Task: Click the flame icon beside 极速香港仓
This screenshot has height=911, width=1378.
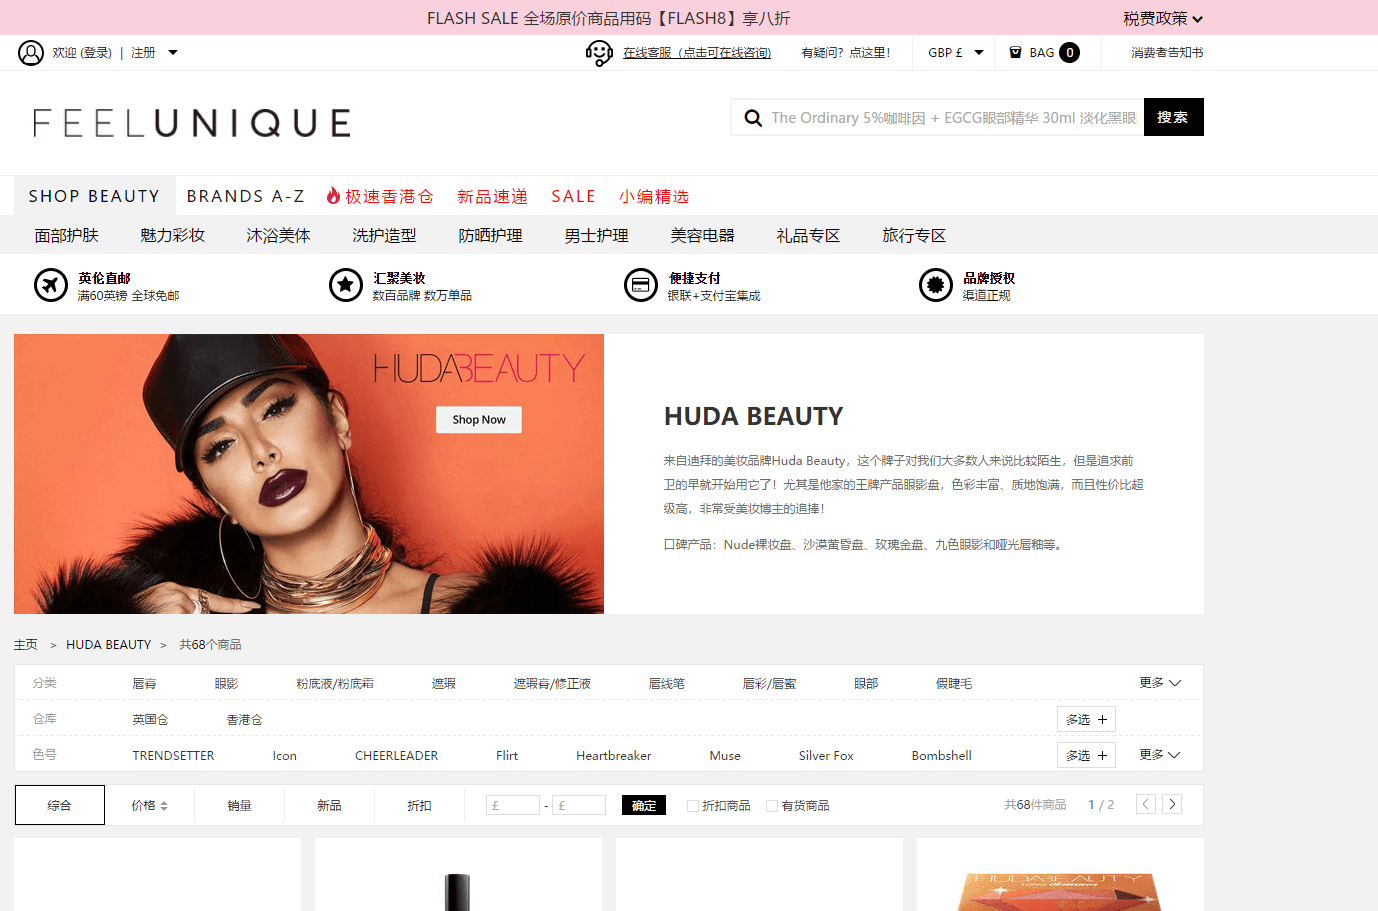Action: pyautogui.click(x=333, y=196)
